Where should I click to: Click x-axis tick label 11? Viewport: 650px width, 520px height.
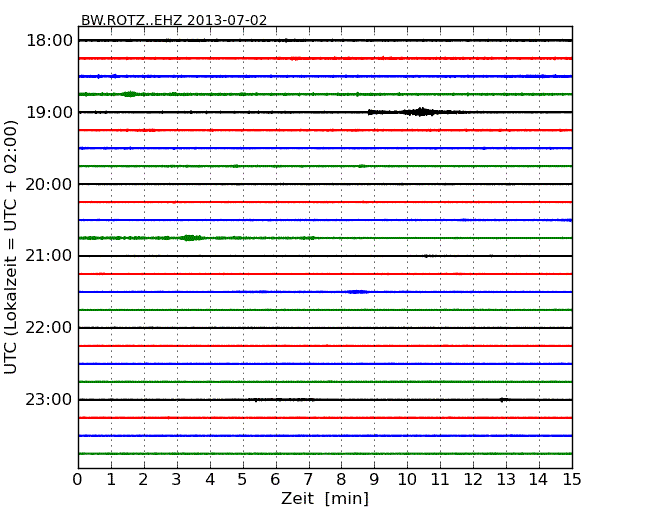pyautogui.click(x=440, y=479)
